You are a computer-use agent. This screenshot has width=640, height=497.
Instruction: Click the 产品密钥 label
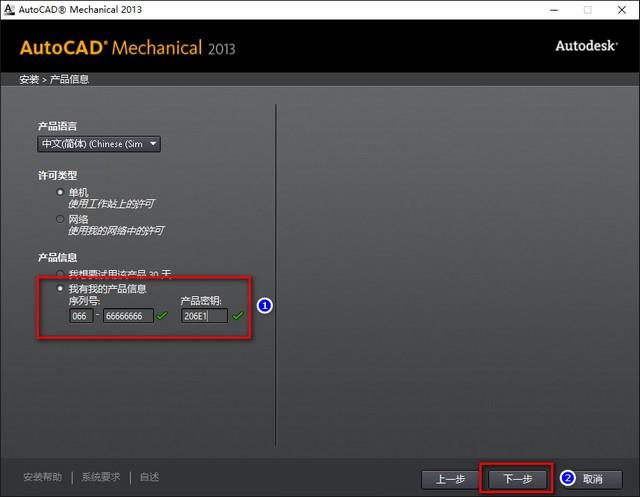pos(201,301)
